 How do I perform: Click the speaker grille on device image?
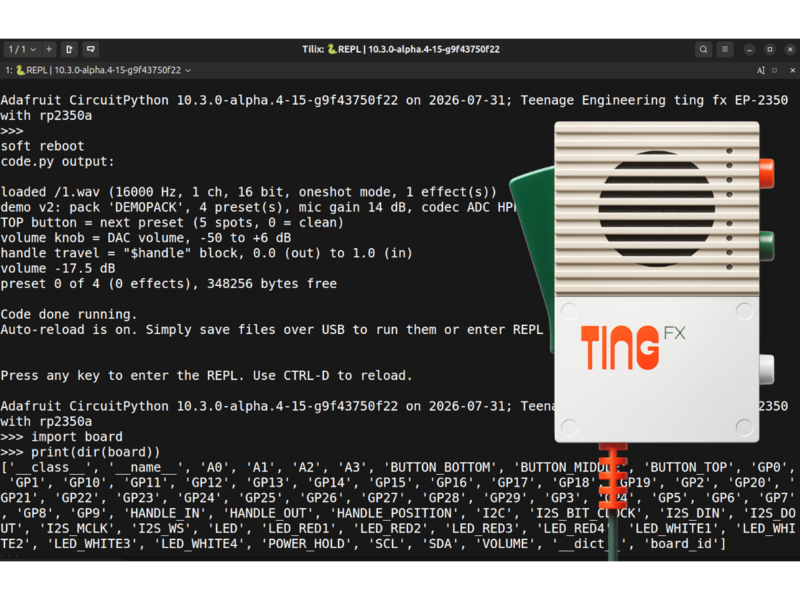tap(657, 208)
